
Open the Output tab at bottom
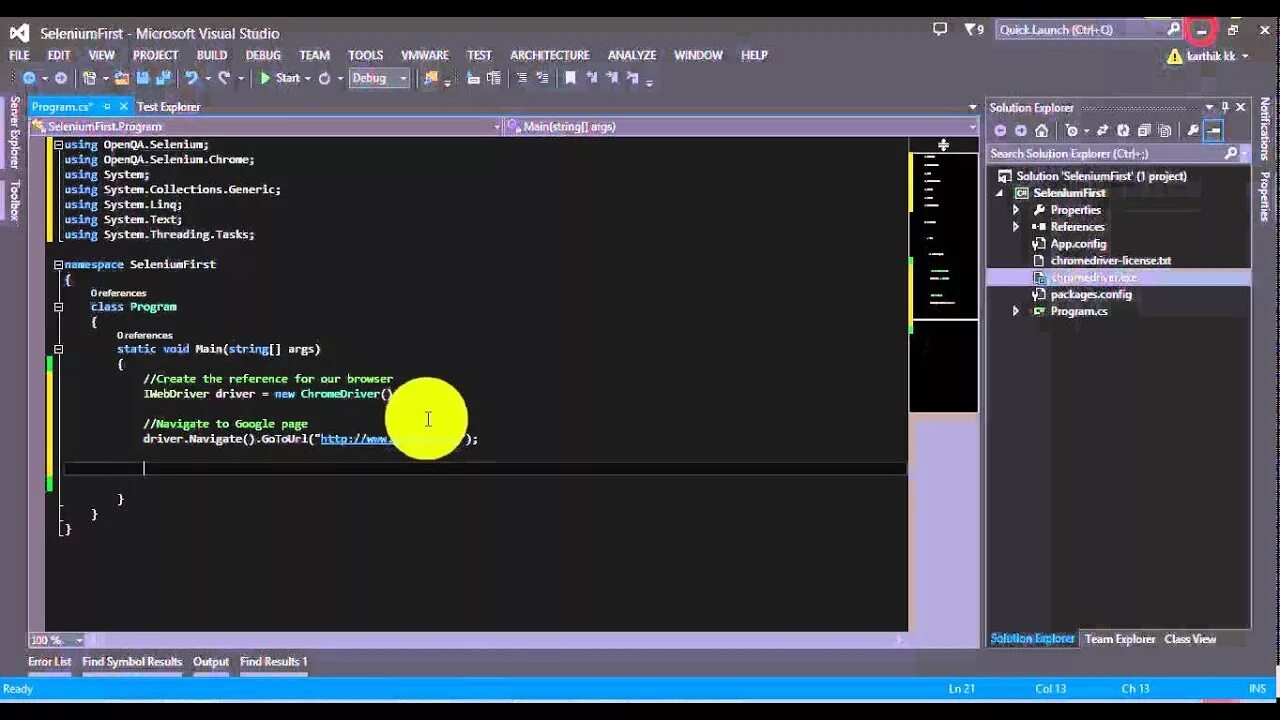coord(211,661)
